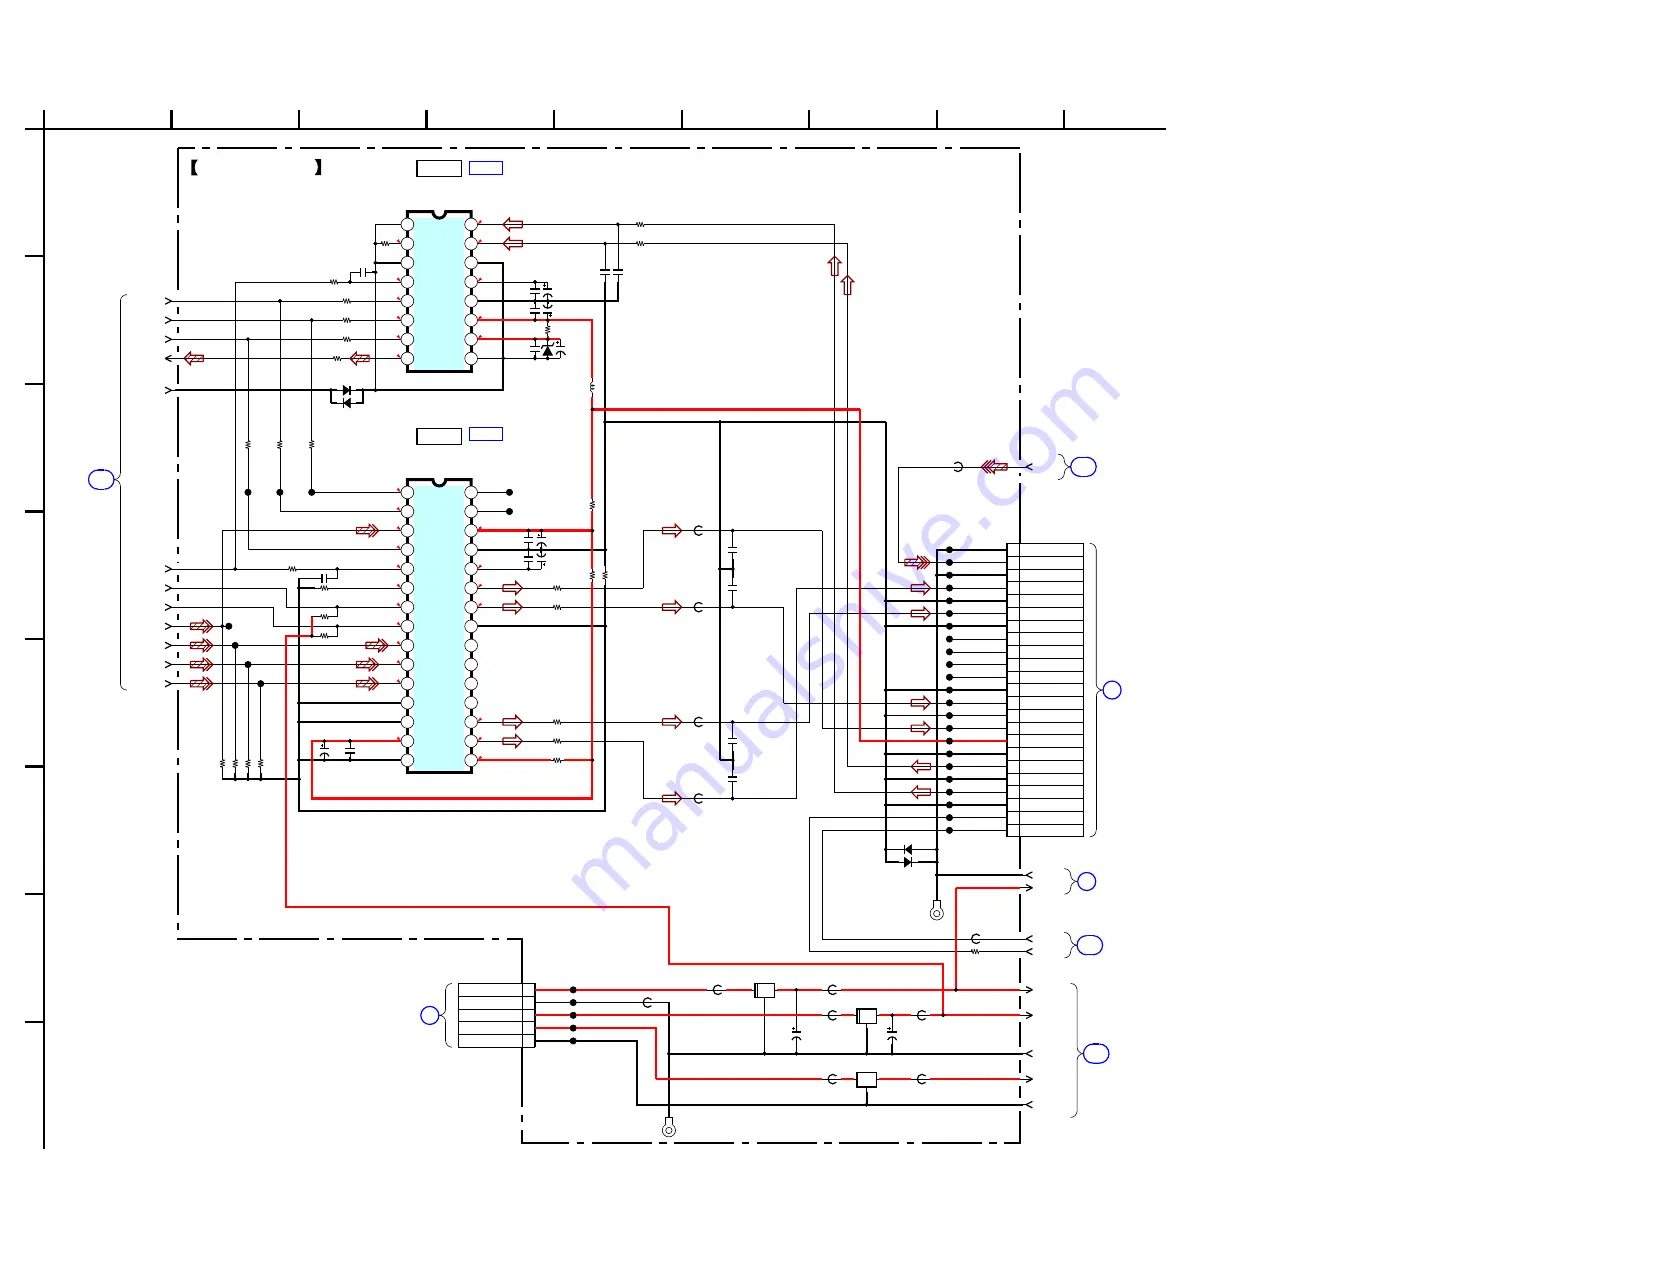Image resolution: width=1680 pixels, height=1263 pixels.
Task: Click the blue oval marker beside the left bracket
Action: pyautogui.click(x=101, y=480)
